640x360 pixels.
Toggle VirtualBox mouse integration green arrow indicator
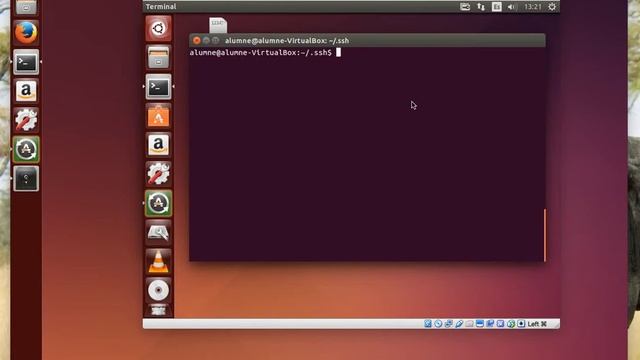pos(511,324)
